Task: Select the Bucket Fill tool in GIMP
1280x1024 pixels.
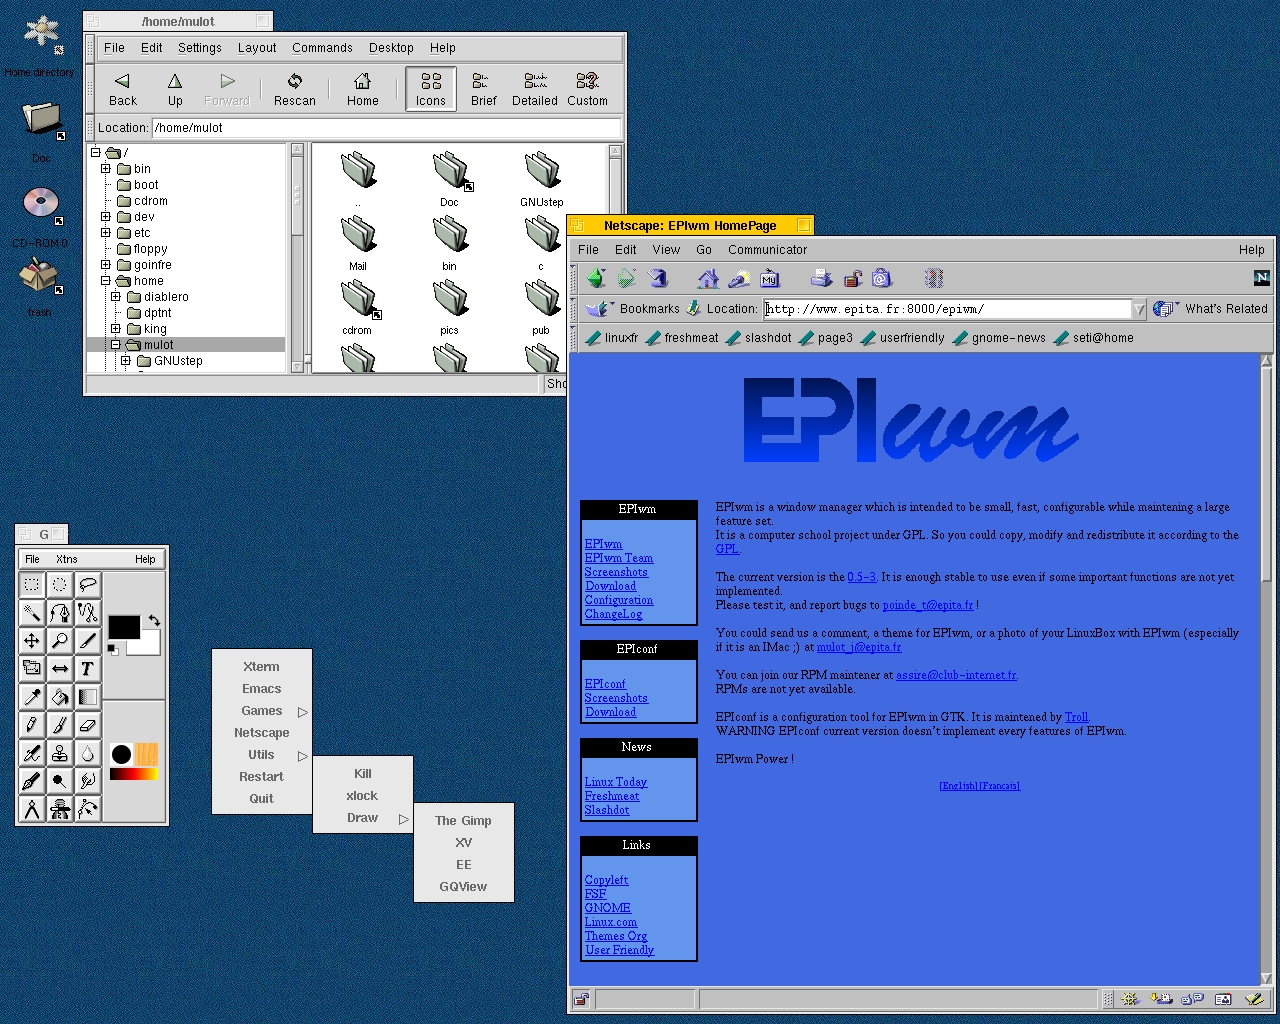Action: pyautogui.click(x=60, y=697)
